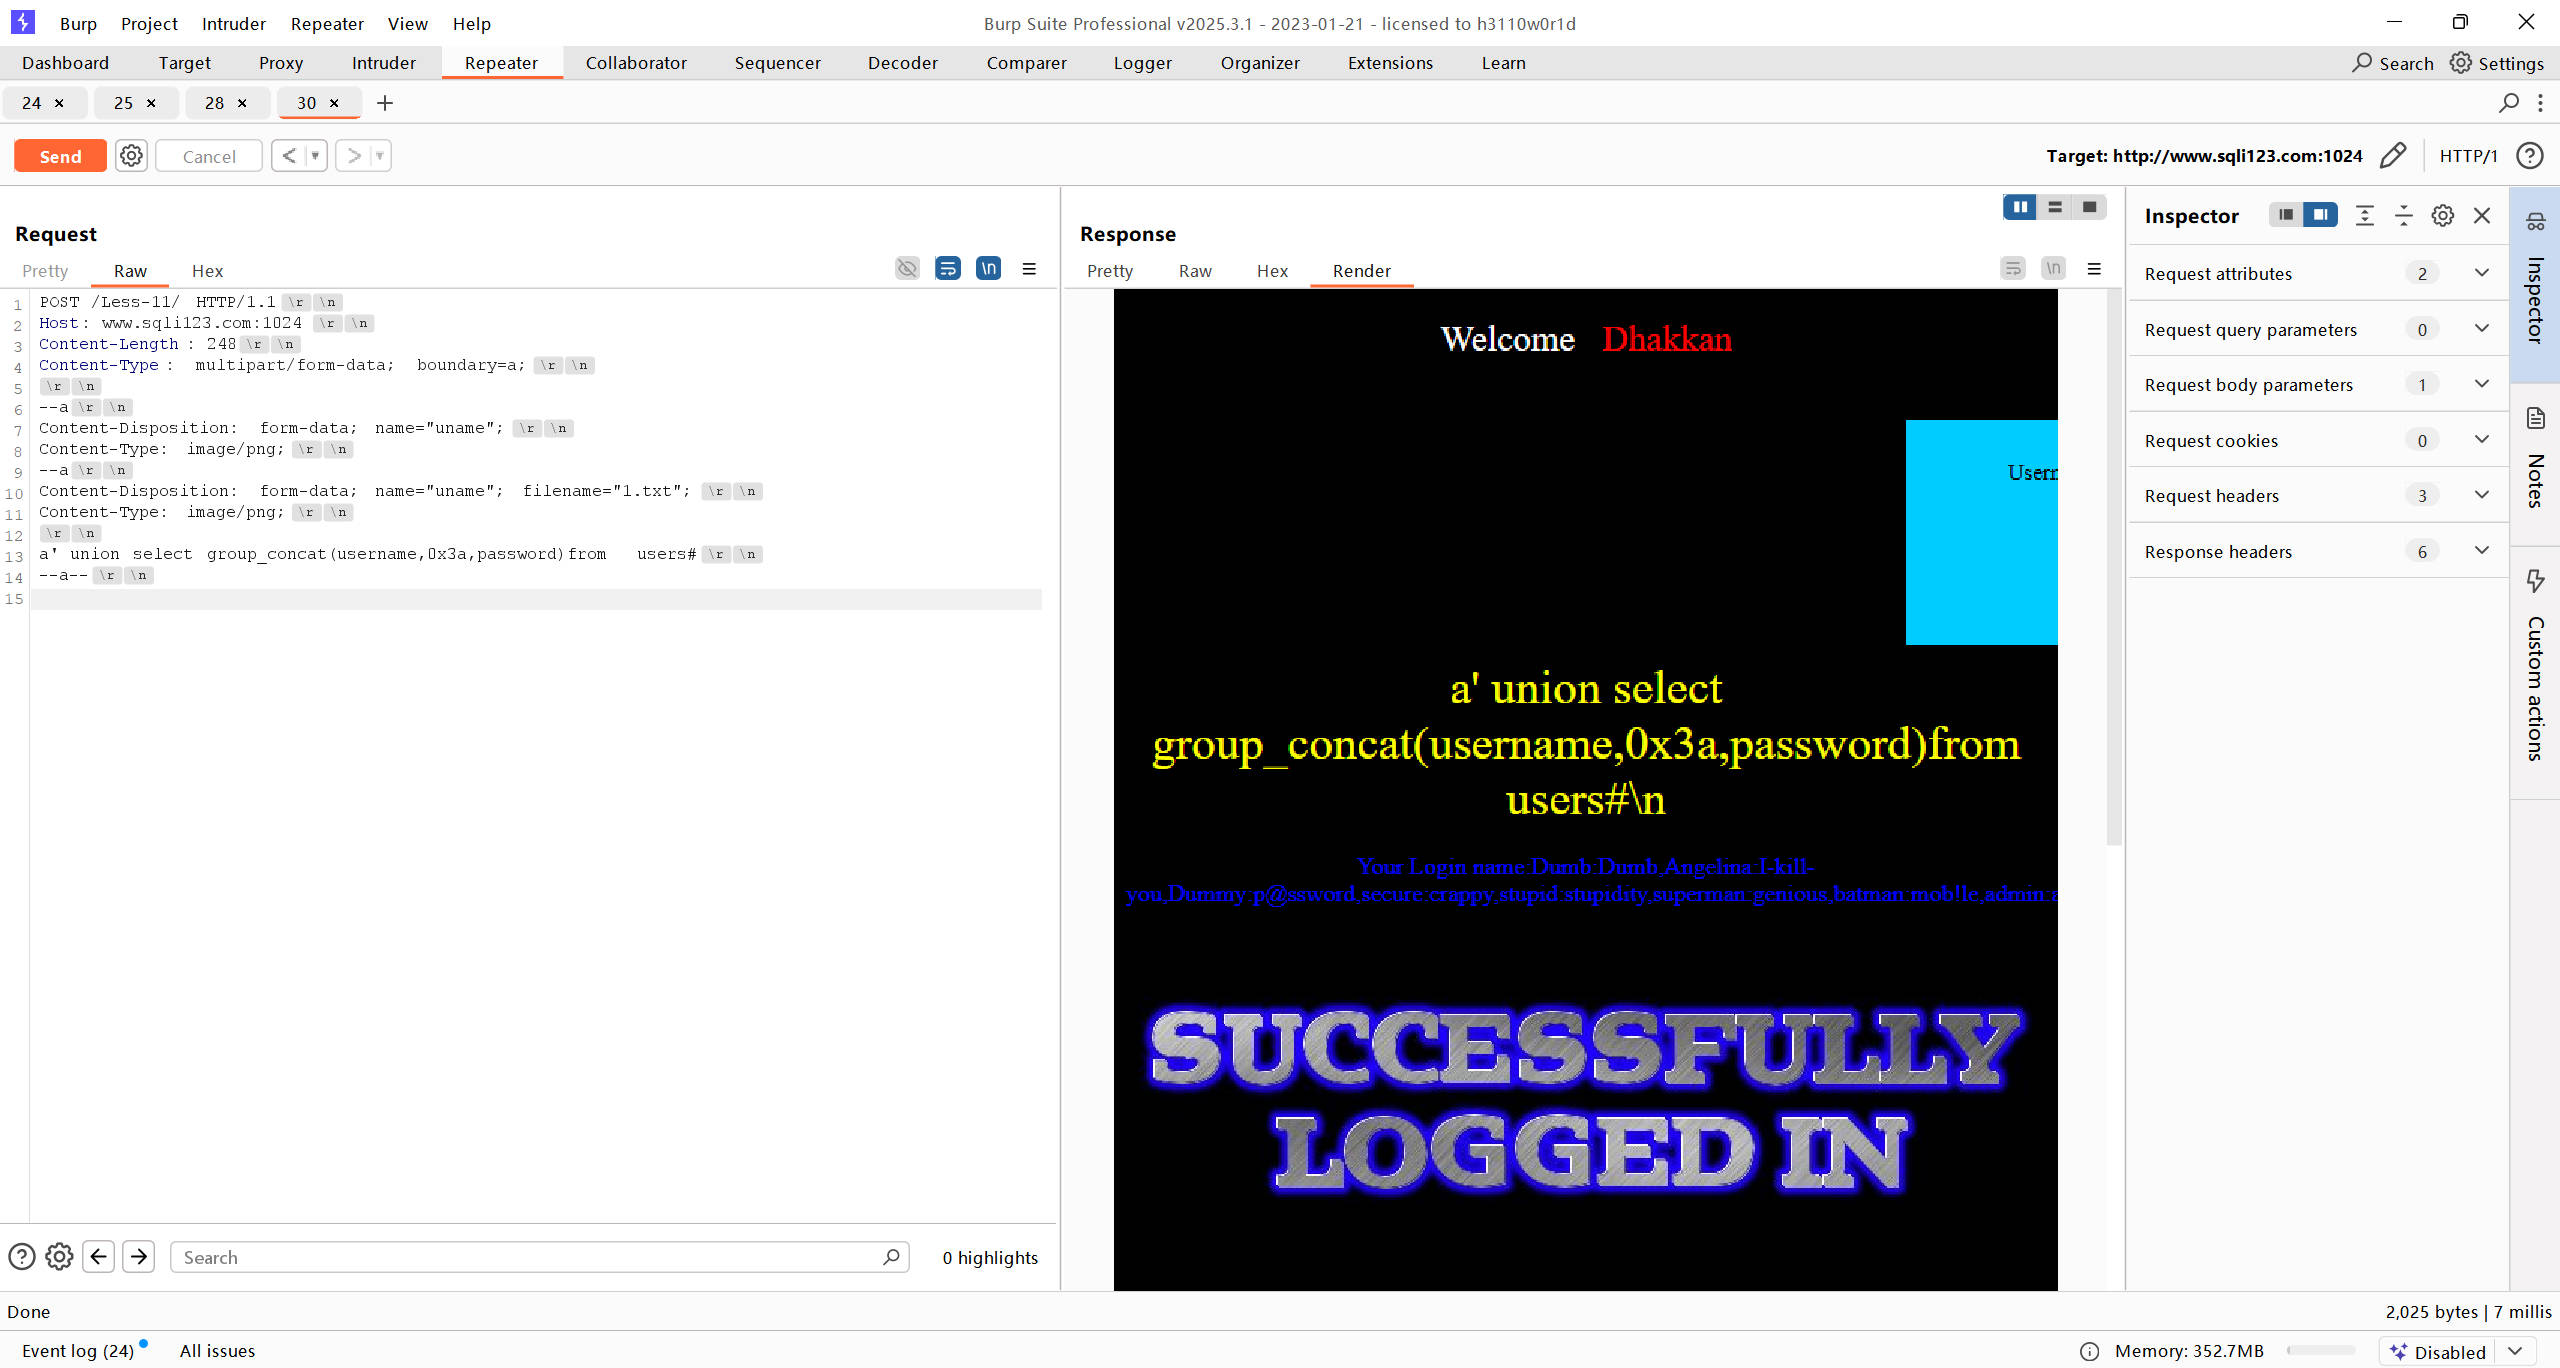The width and height of the screenshot is (2560, 1368).
Task: Click the memory usage bar
Action: coord(2320,1352)
